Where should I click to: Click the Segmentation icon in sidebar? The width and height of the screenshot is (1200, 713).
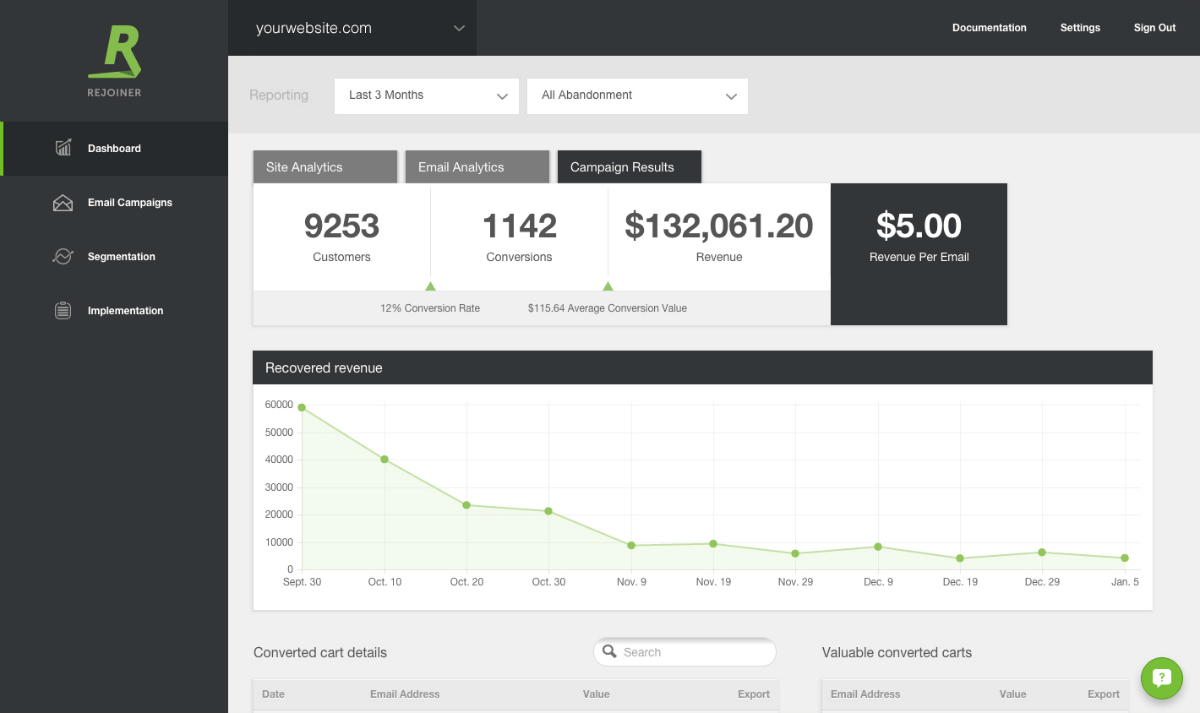click(x=63, y=257)
